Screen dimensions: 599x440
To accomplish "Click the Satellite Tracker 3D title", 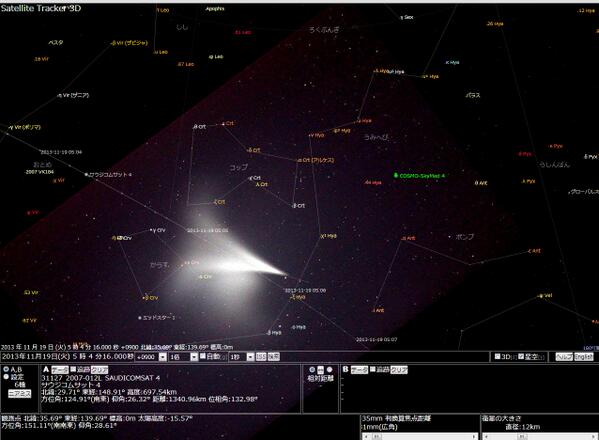I will coord(41,8).
